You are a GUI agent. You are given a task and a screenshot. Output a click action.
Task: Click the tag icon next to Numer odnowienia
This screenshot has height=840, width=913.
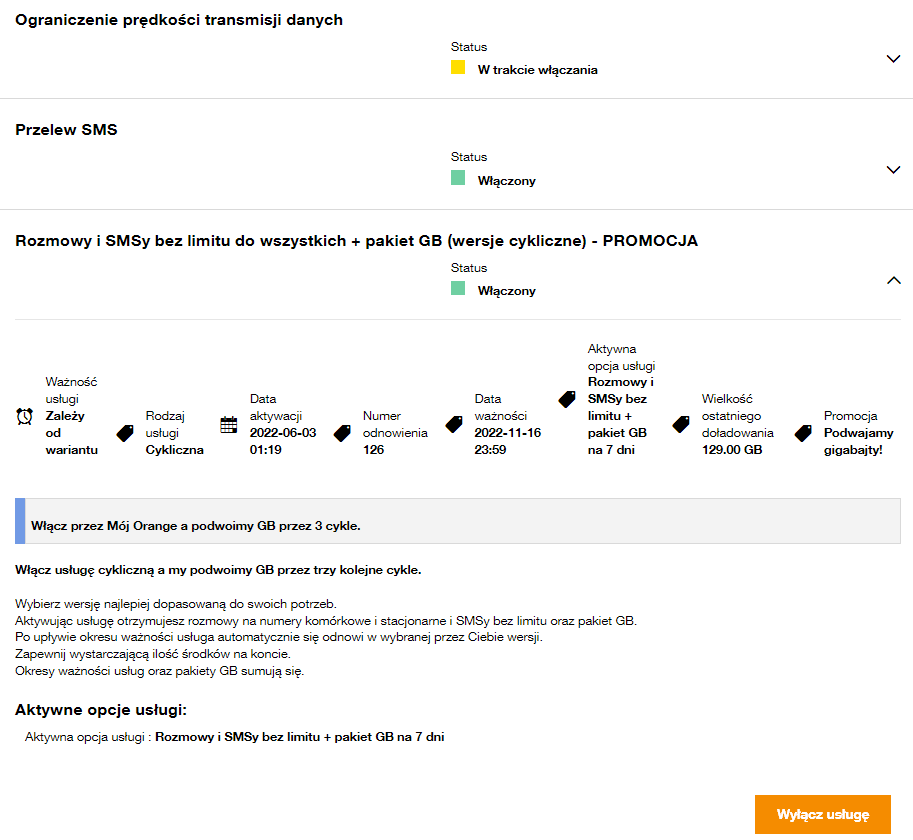coord(342,433)
